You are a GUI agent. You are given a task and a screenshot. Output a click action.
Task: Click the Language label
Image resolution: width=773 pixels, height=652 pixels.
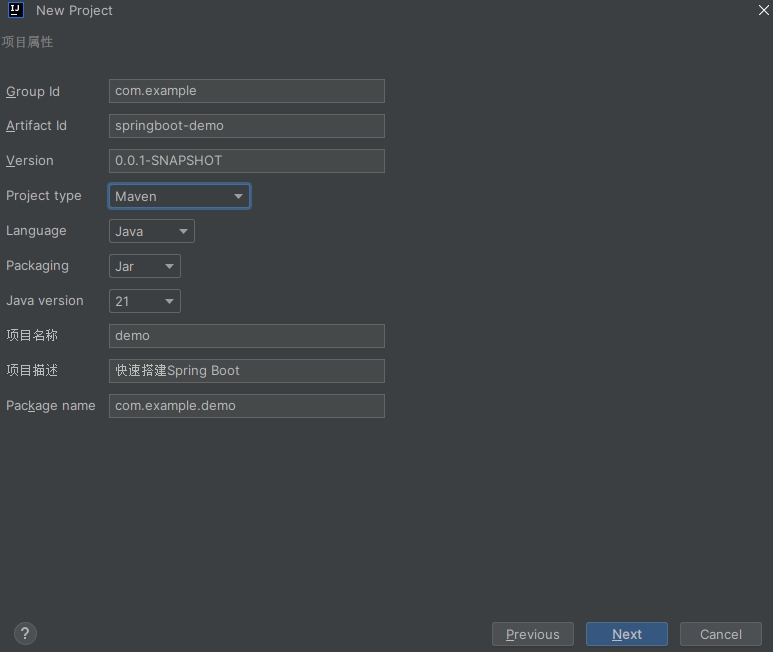36,231
